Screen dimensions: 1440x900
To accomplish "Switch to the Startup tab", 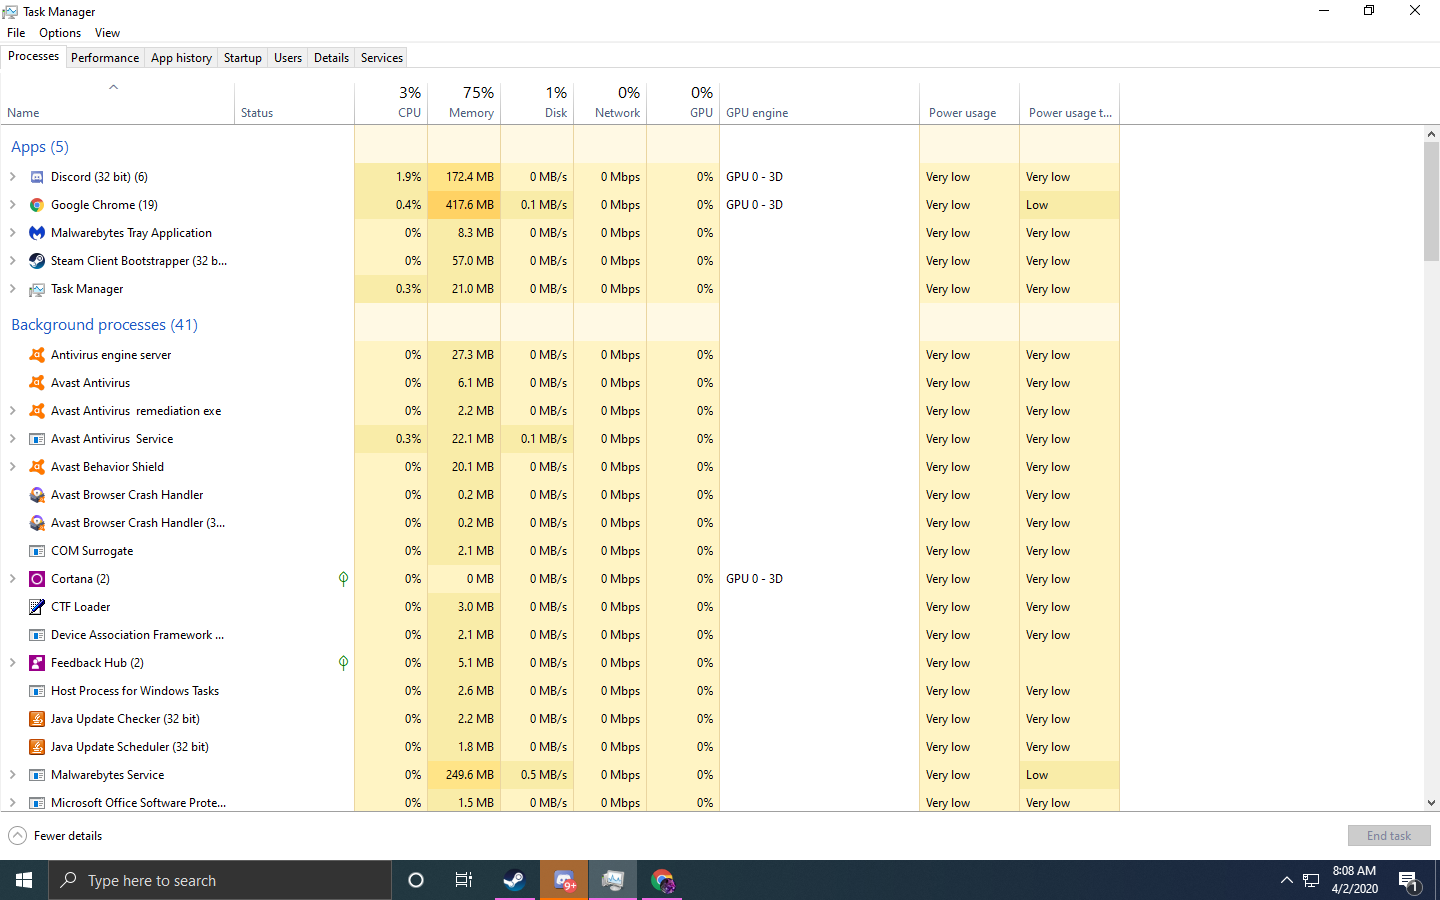I will point(243,58).
